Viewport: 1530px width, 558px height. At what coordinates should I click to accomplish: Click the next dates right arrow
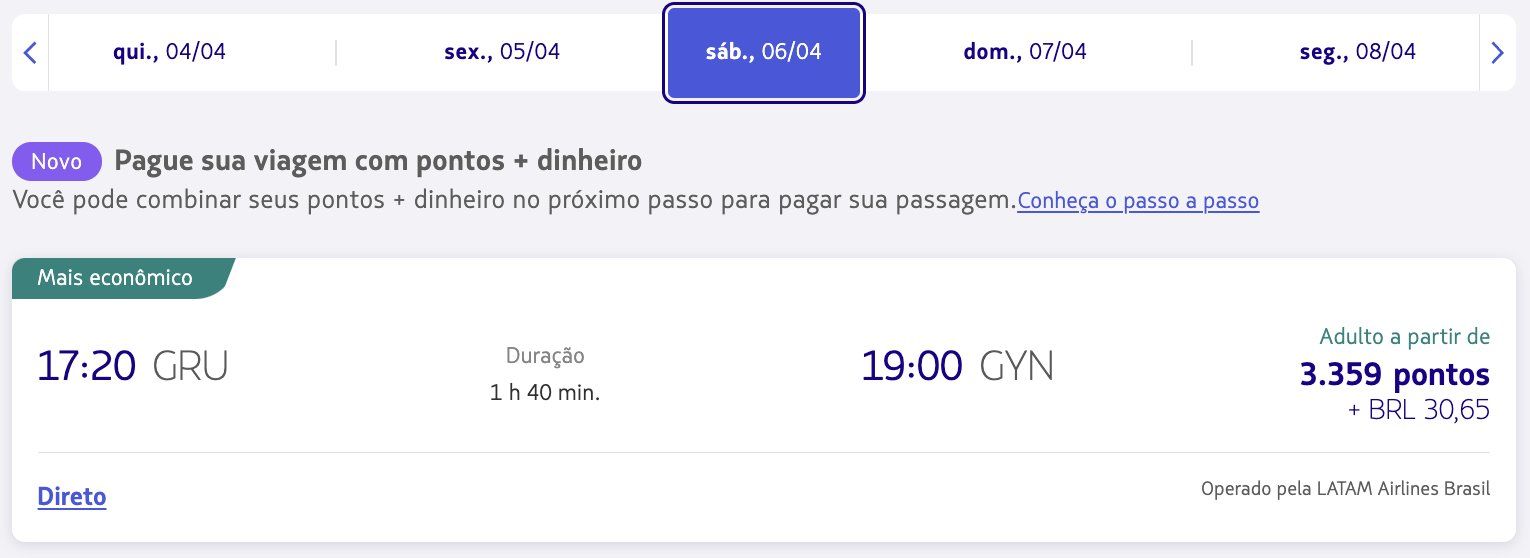tap(1497, 52)
